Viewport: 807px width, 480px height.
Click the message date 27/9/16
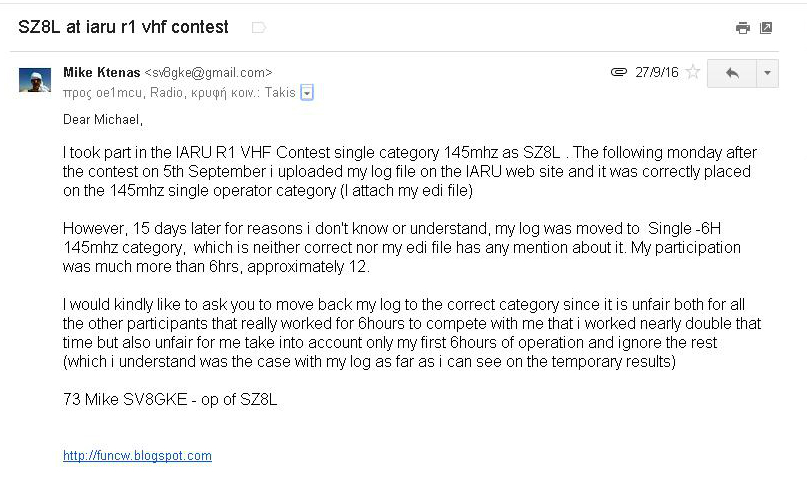(x=657, y=72)
